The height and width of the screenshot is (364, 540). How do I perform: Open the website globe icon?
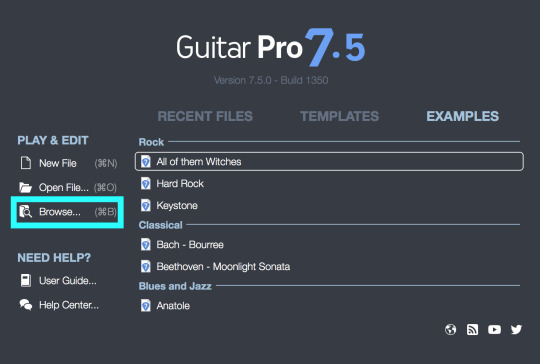tap(450, 330)
